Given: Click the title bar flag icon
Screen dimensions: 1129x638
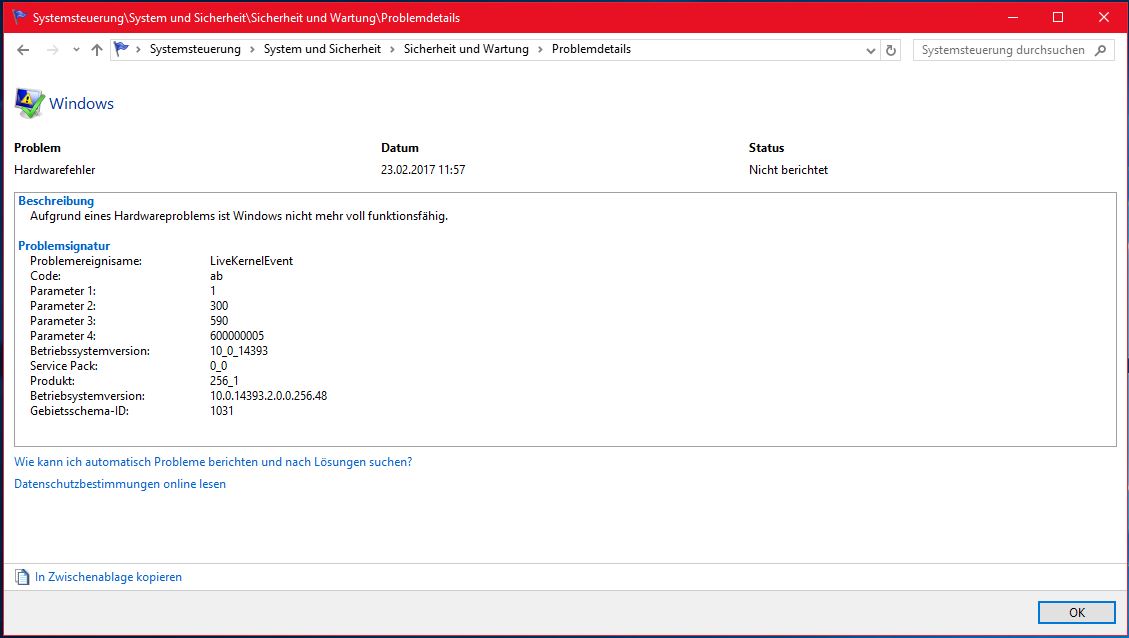Looking at the screenshot, I should click(x=19, y=17).
